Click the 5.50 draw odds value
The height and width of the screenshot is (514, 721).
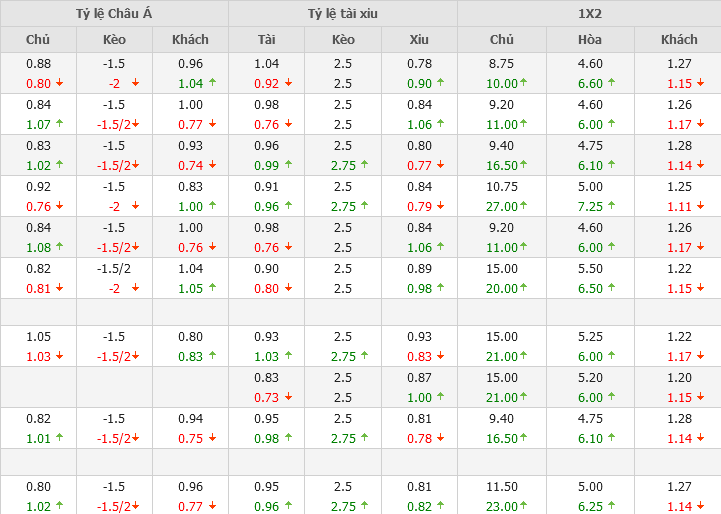[x=590, y=268]
